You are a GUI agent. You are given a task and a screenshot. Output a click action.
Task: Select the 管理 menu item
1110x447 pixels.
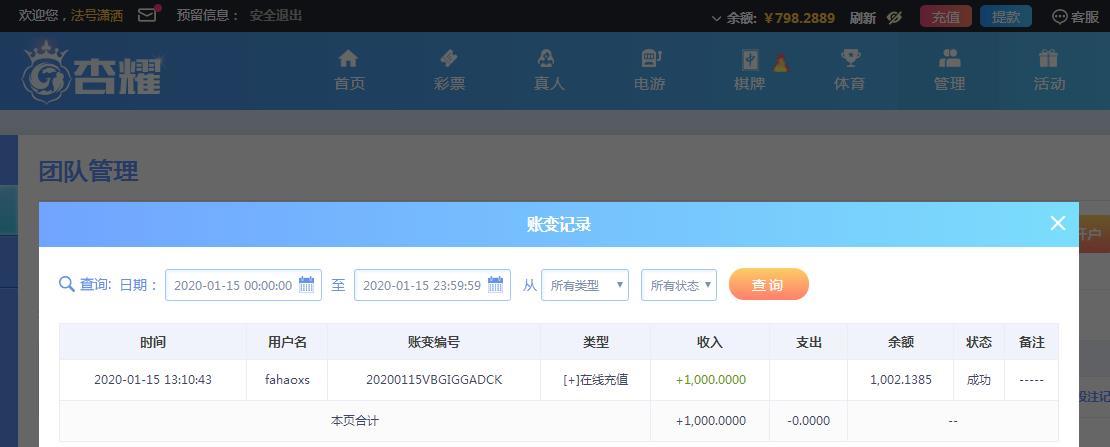click(949, 70)
